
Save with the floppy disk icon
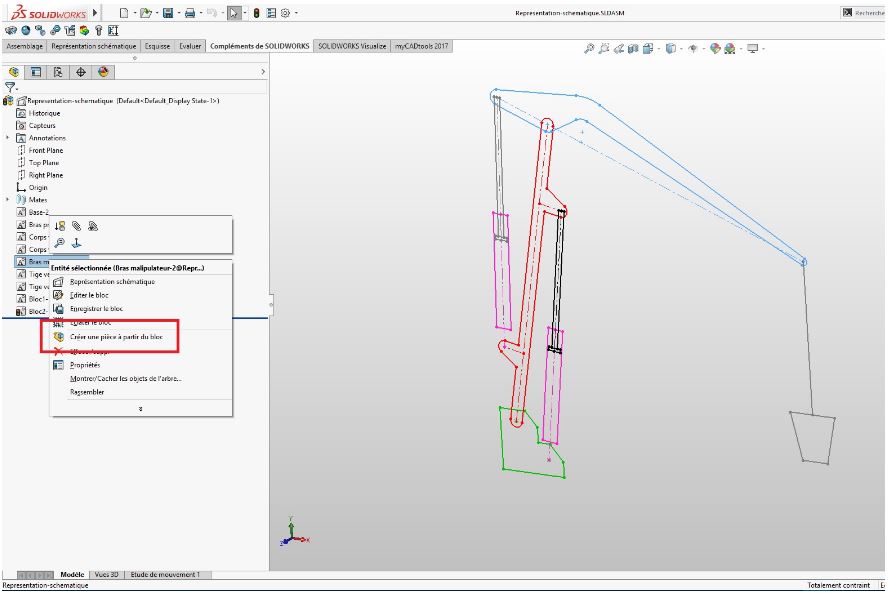click(x=168, y=12)
